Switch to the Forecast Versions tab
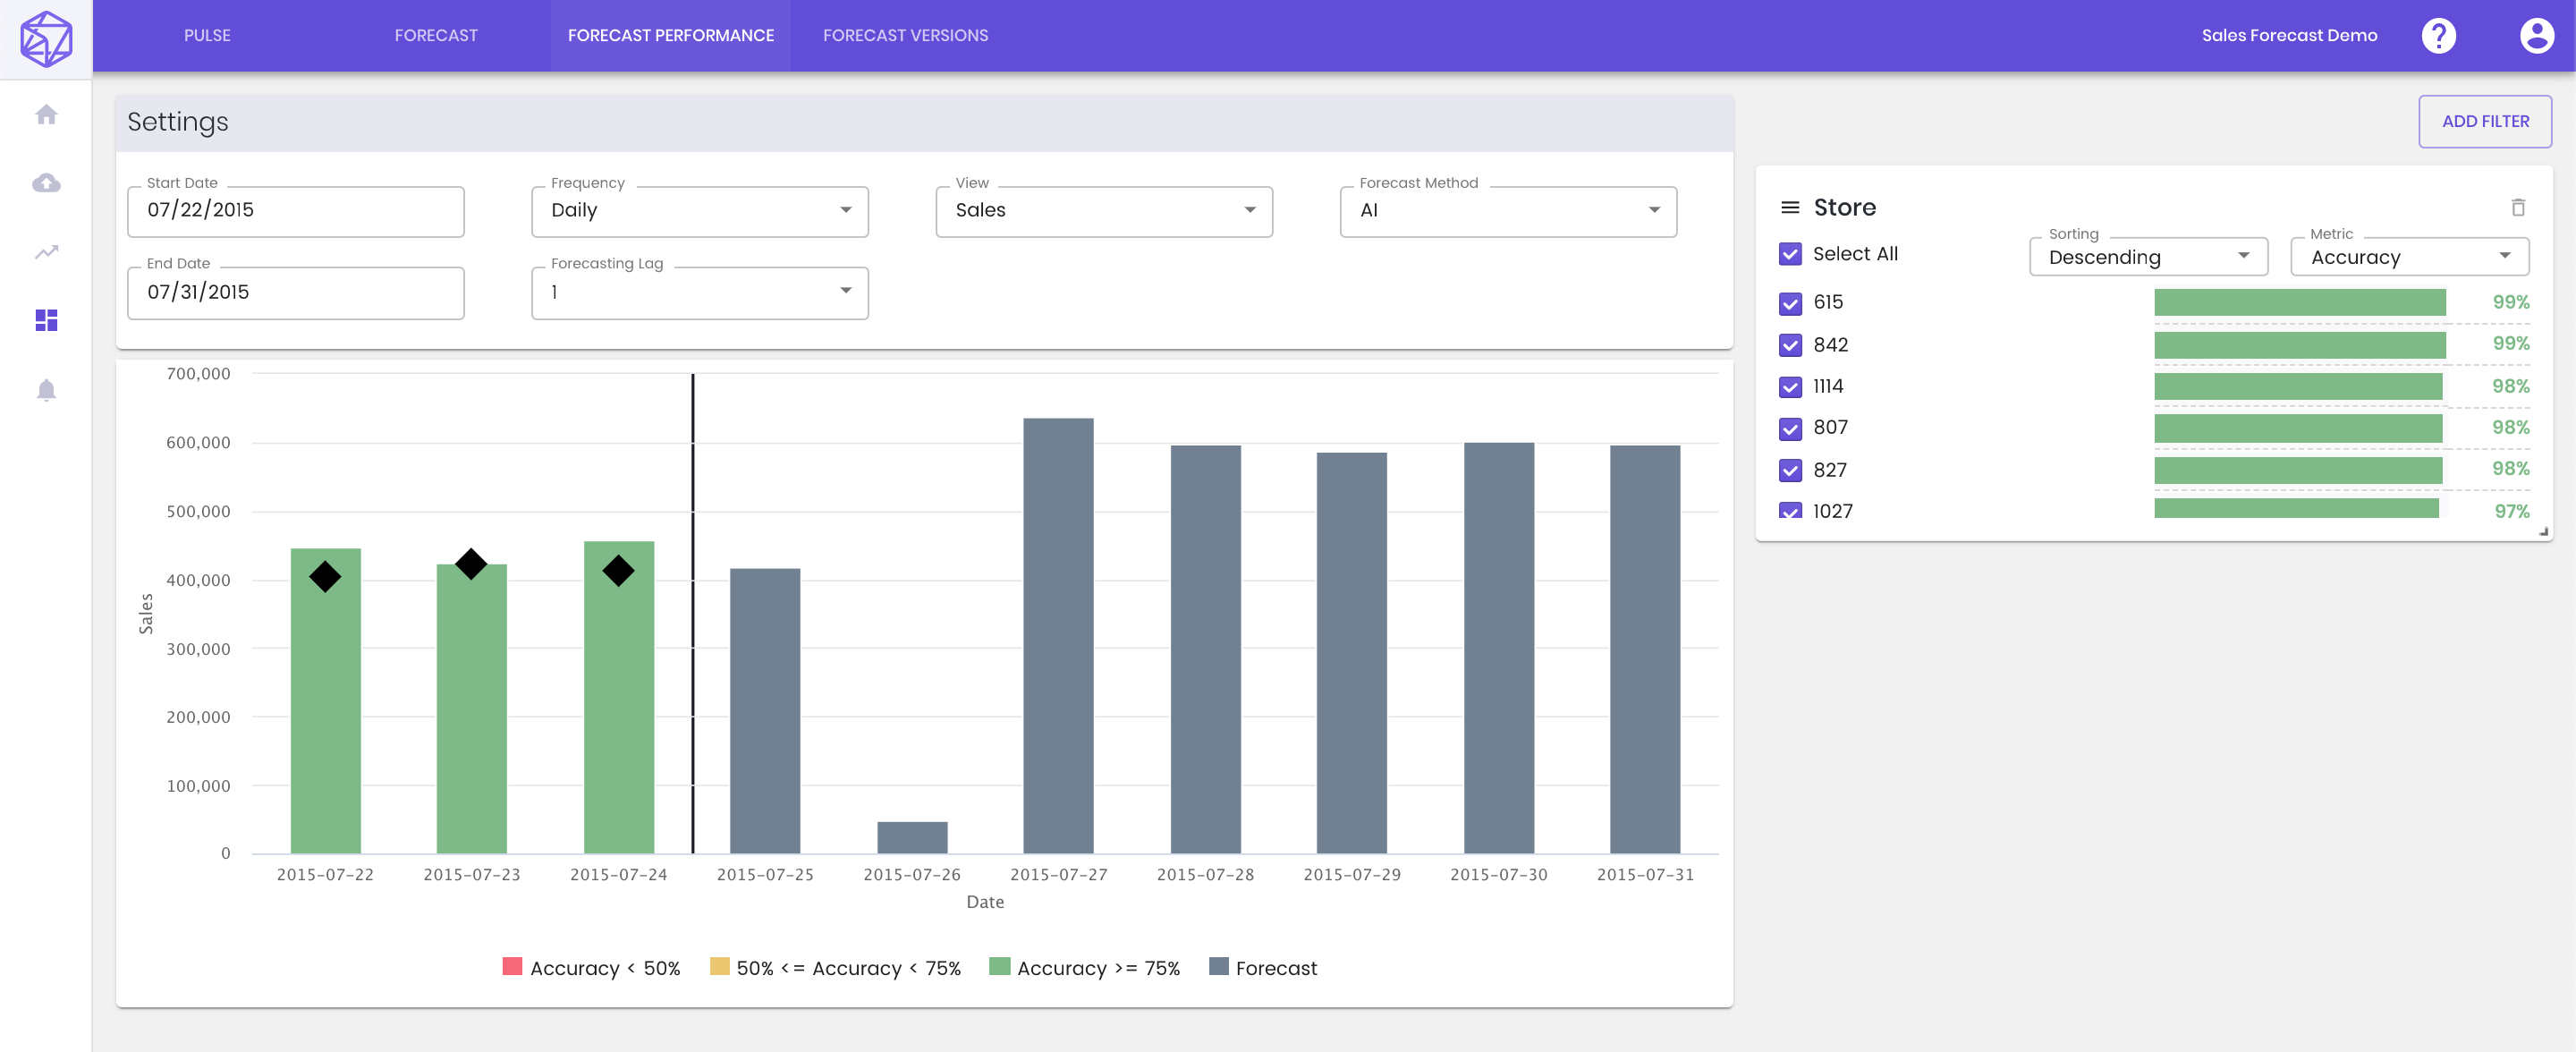This screenshot has height=1052, width=2576. [905, 36]
